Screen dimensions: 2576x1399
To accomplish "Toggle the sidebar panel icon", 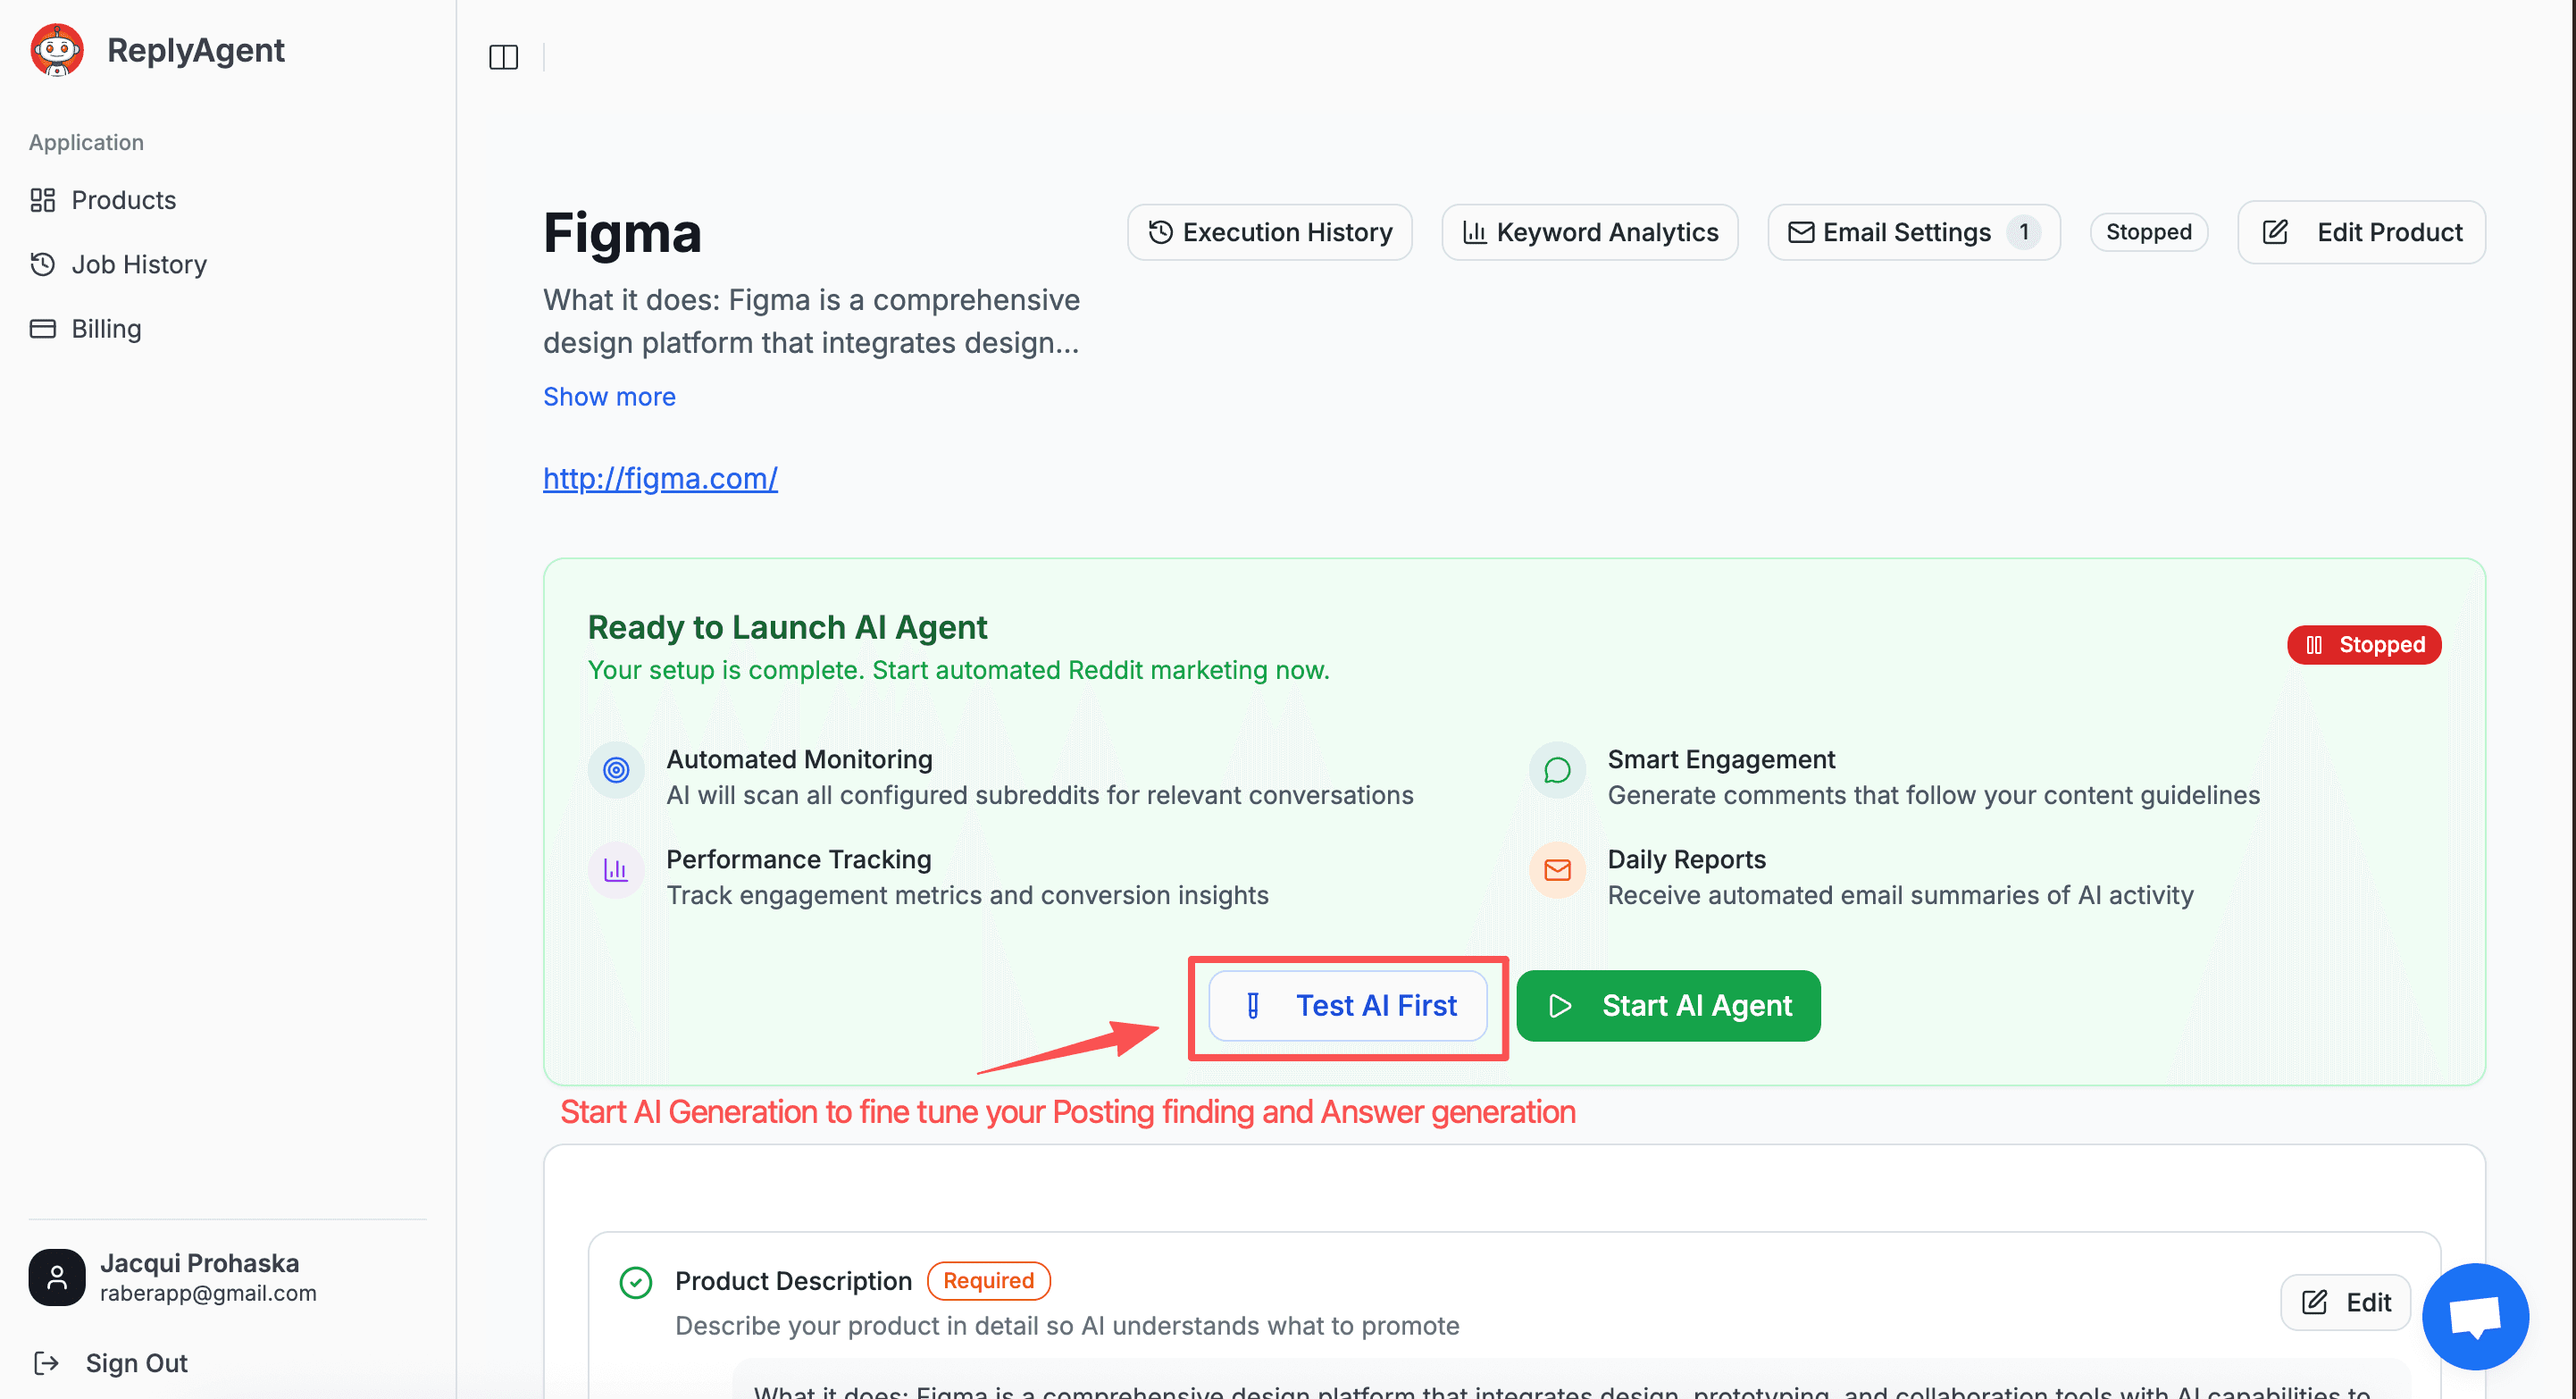I will (503, 58).
